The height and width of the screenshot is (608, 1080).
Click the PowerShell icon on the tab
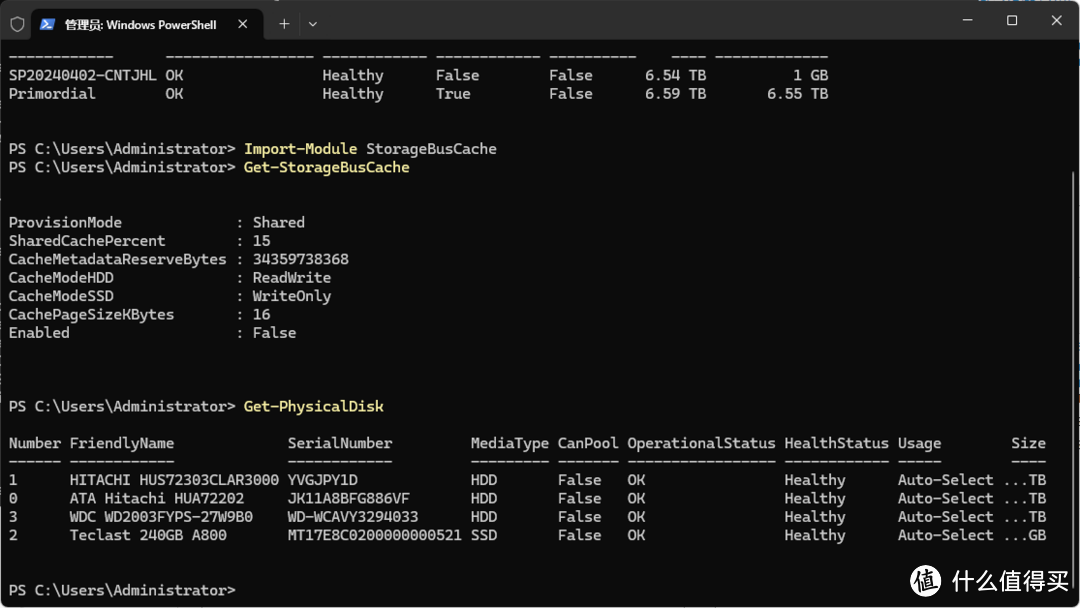[47, 25]
